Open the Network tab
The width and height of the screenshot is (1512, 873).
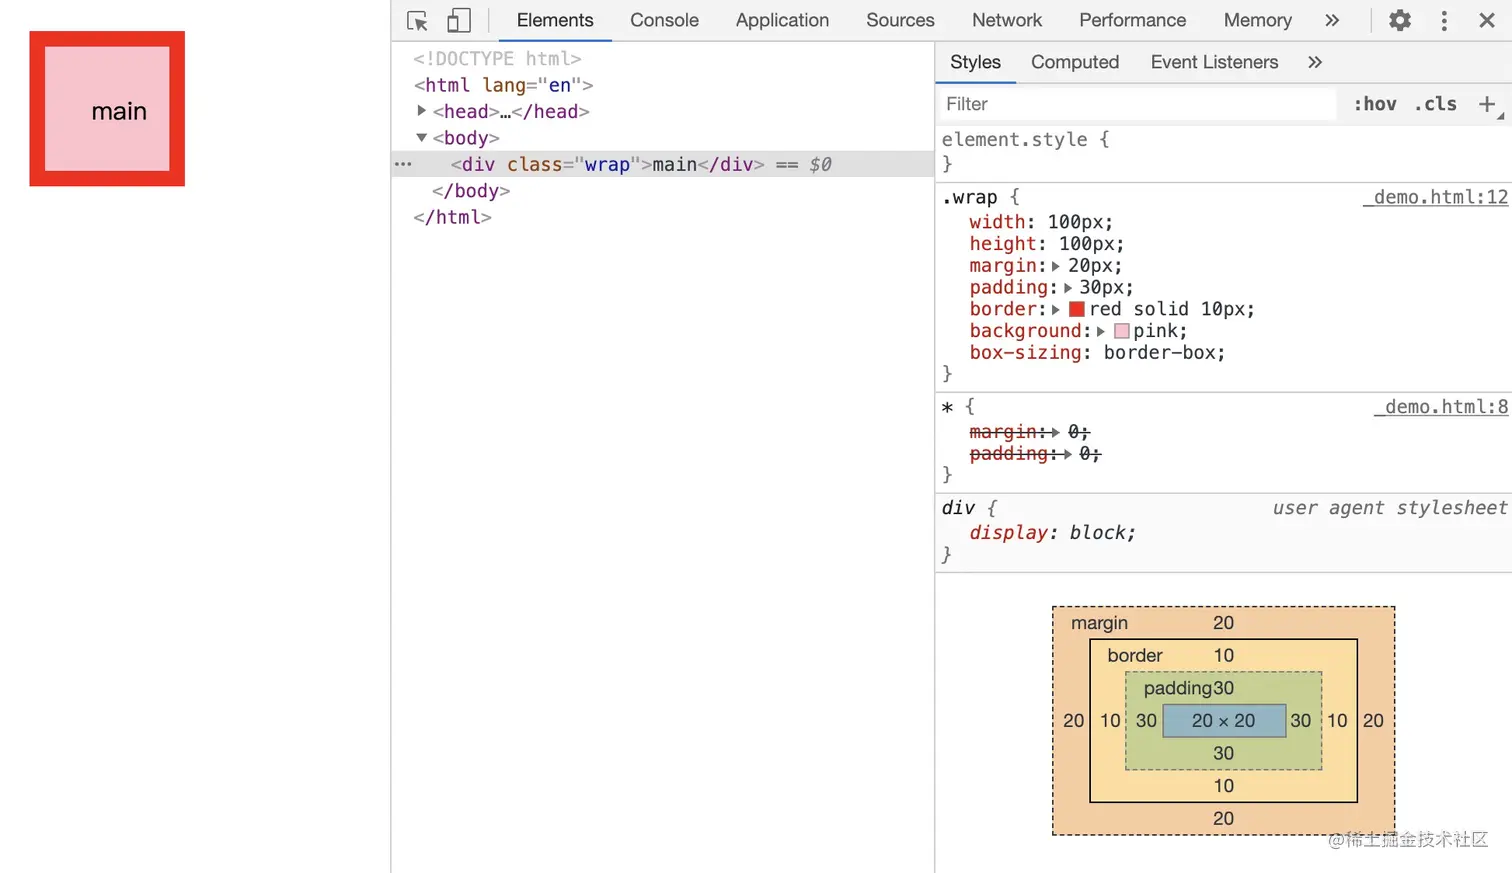tap(1007, 20)
